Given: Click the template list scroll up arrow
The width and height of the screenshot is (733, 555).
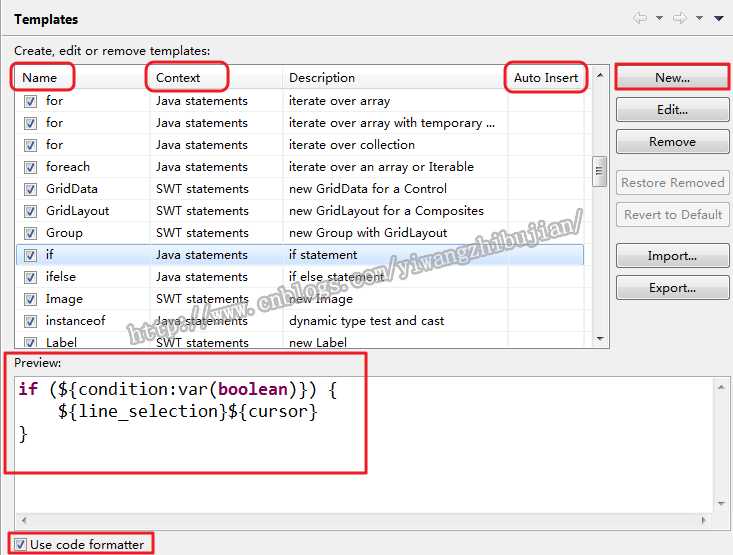Looking at the screenshot, I should (600, 75).
